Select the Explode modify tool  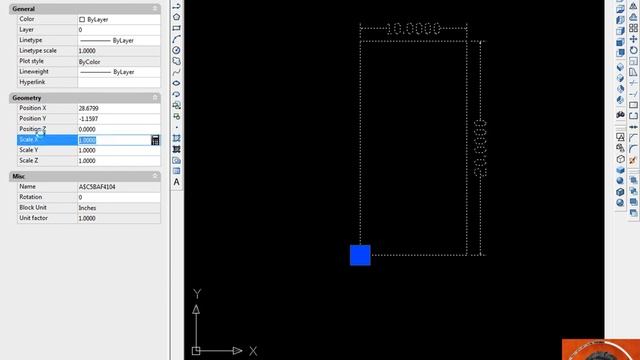tap(633, 160)
